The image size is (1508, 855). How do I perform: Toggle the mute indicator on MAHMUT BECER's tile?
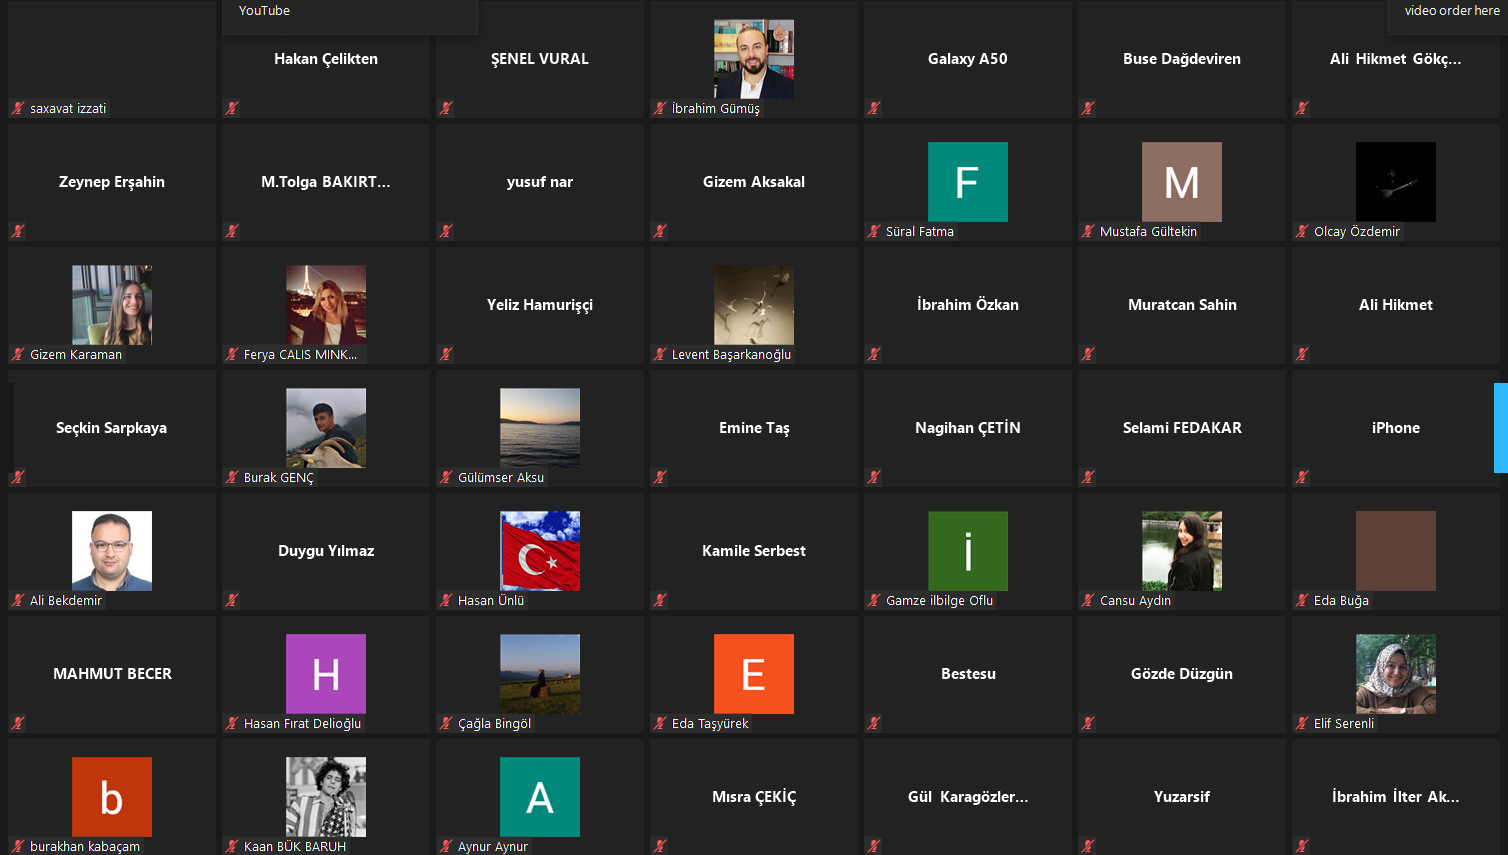pos(18,723)
